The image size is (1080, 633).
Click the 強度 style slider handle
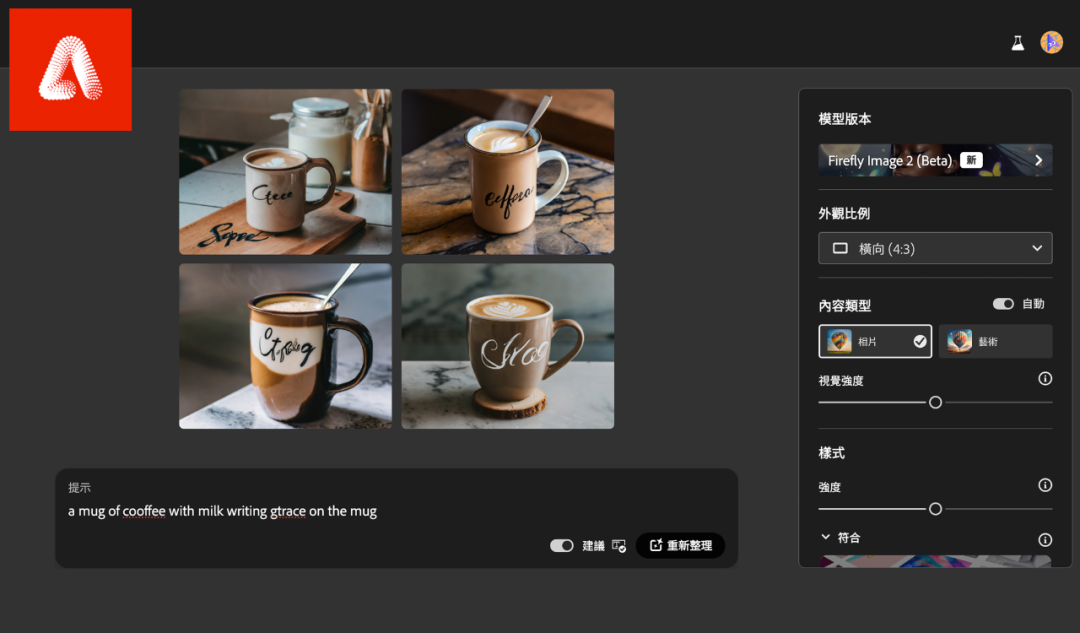click(x=935, y=509)
